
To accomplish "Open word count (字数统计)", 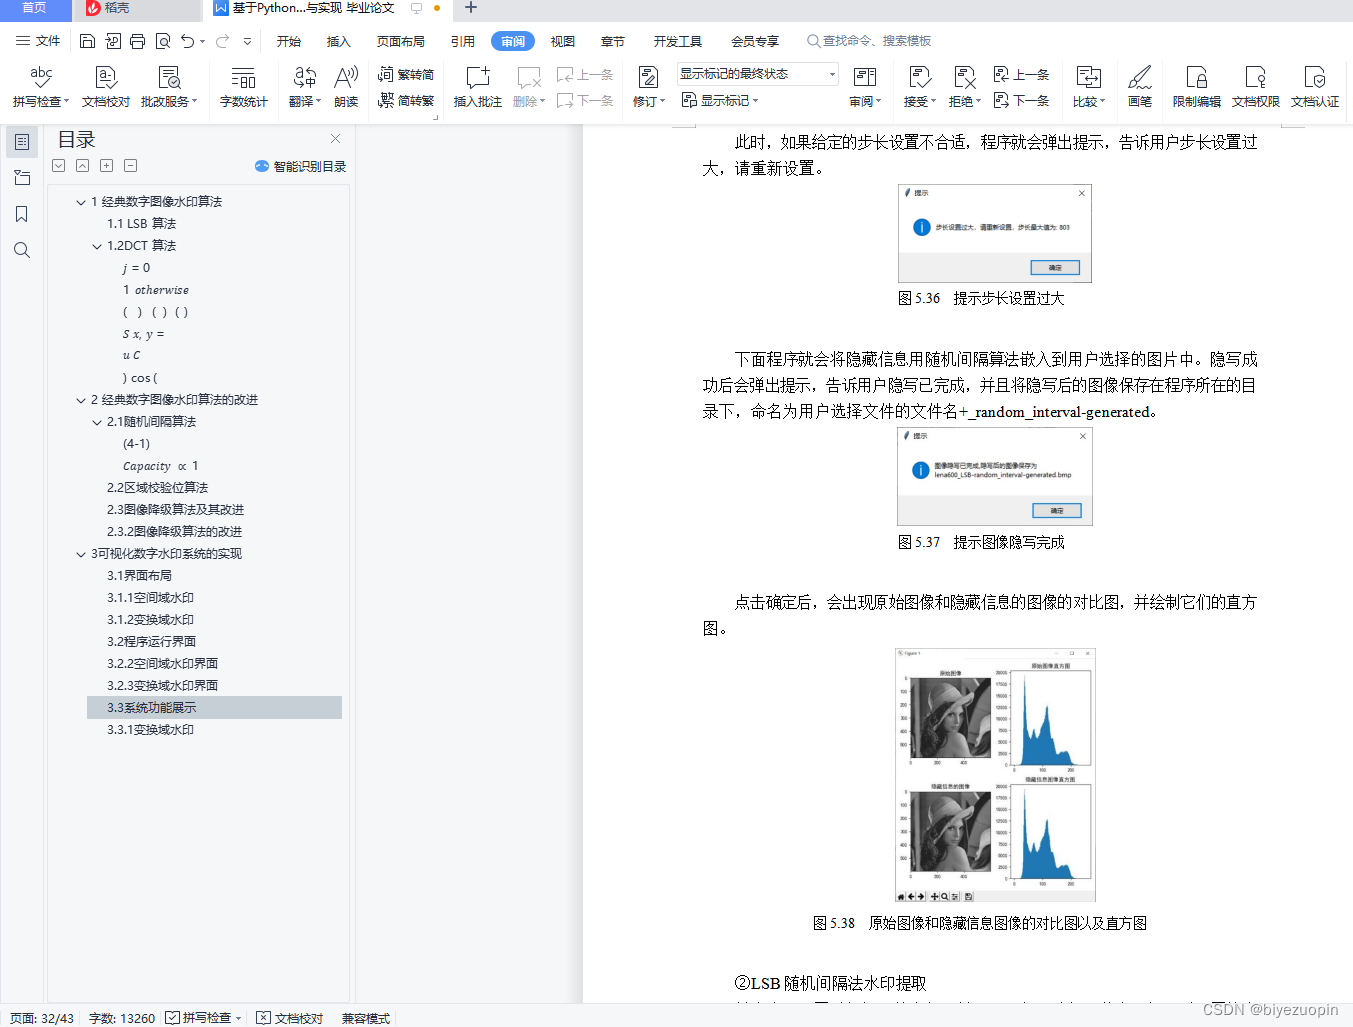I will [243, 85].
